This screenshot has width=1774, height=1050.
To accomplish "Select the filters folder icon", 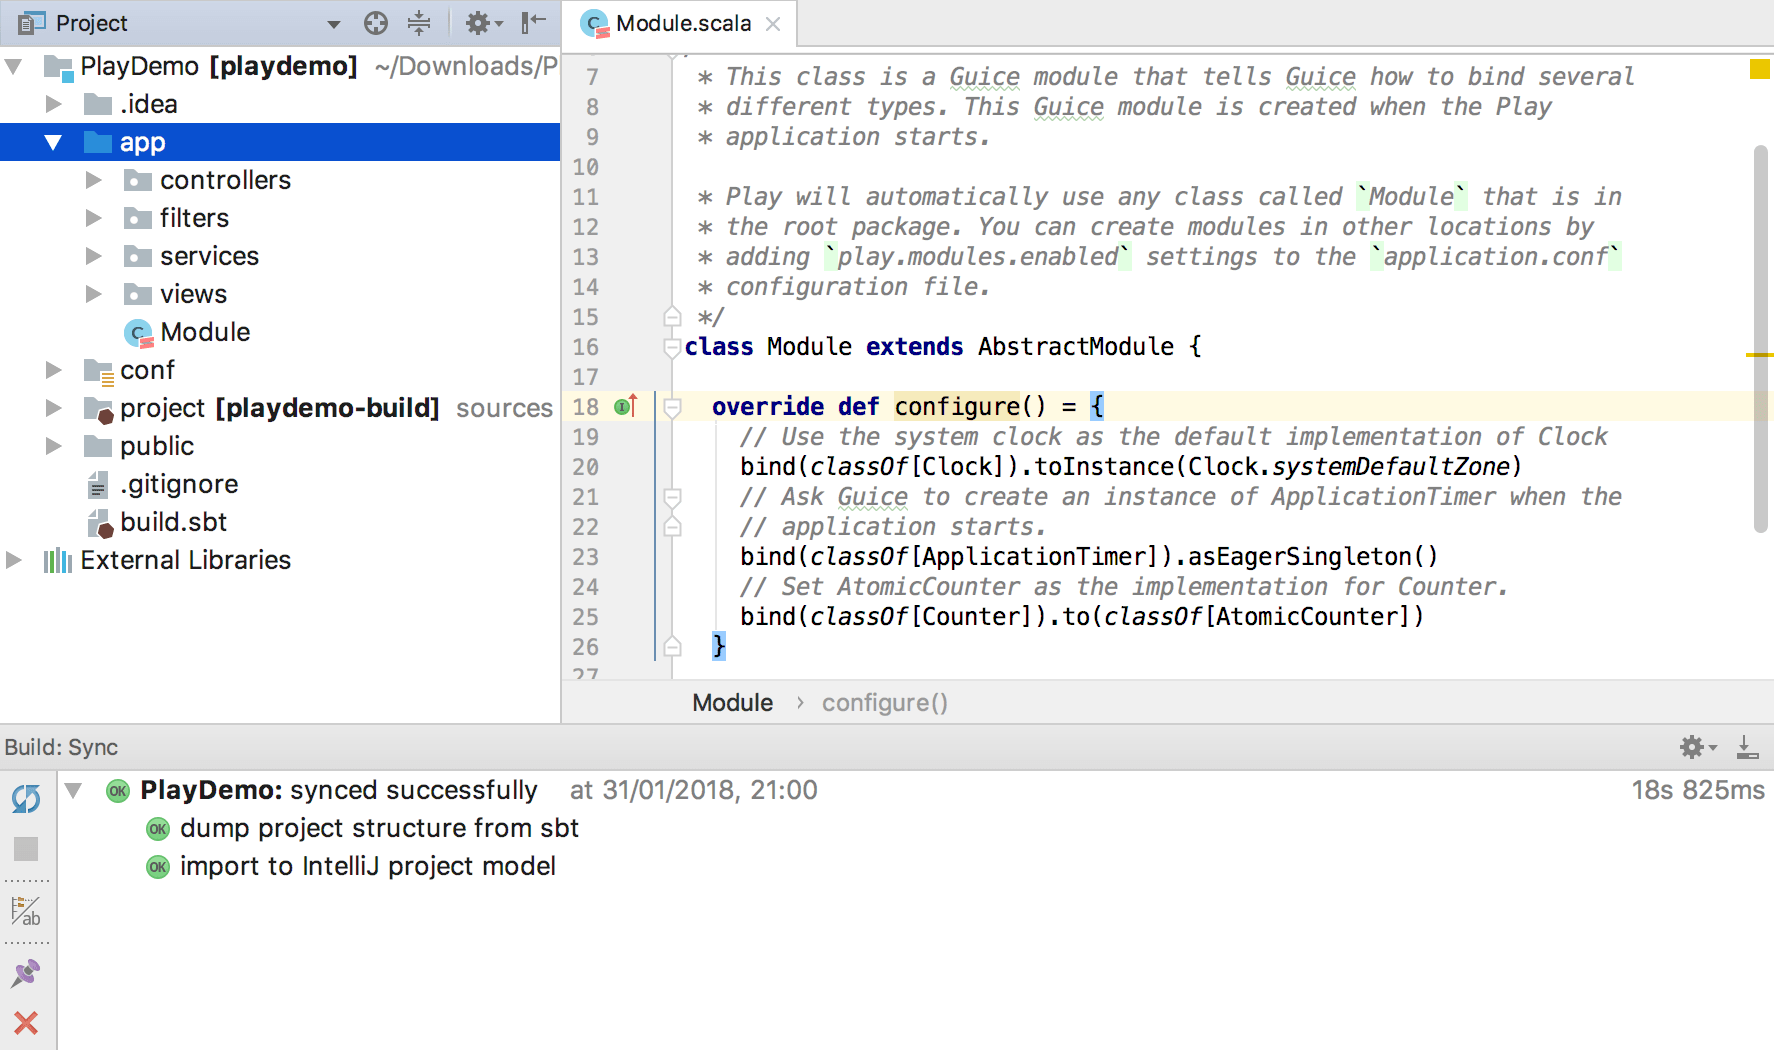I will (138, 219).
